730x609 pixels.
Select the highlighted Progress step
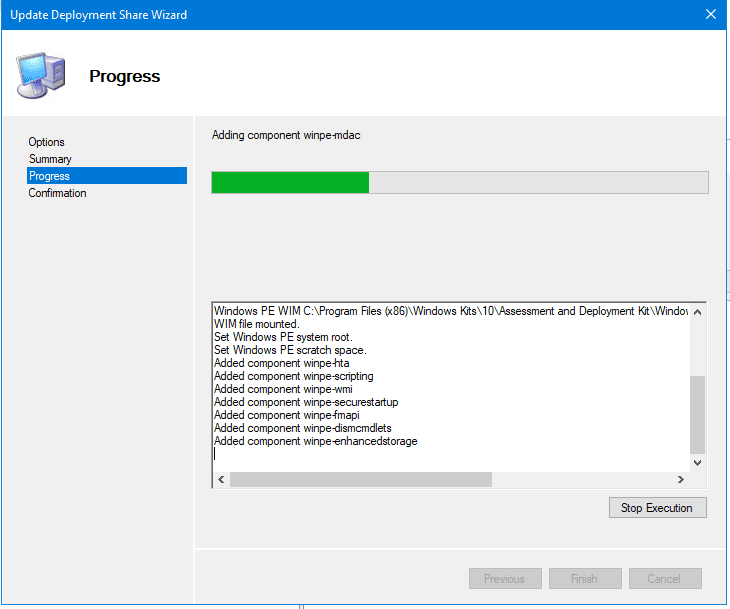(50, 176)
